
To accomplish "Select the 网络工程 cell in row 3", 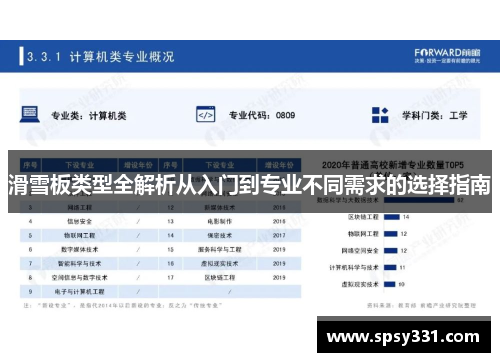I will pyautogui.click(x=79, y=207).
